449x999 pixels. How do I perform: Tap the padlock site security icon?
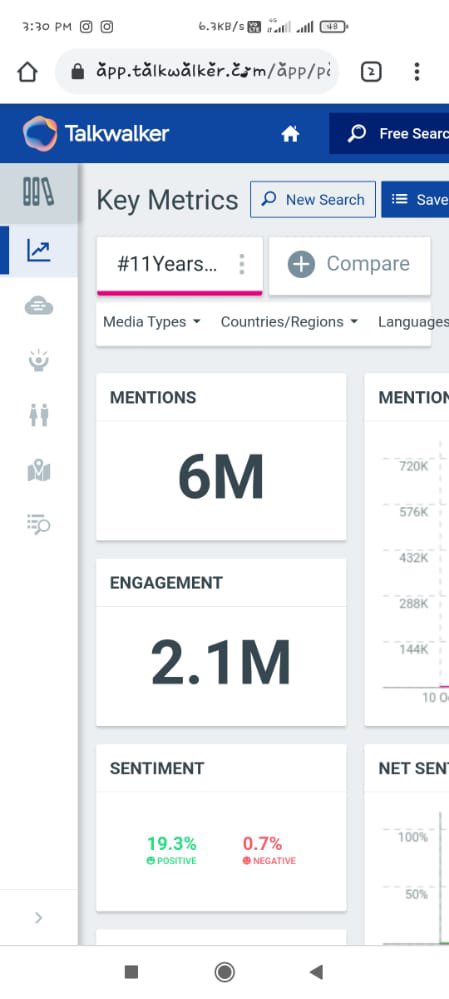[x=77, y=71]
